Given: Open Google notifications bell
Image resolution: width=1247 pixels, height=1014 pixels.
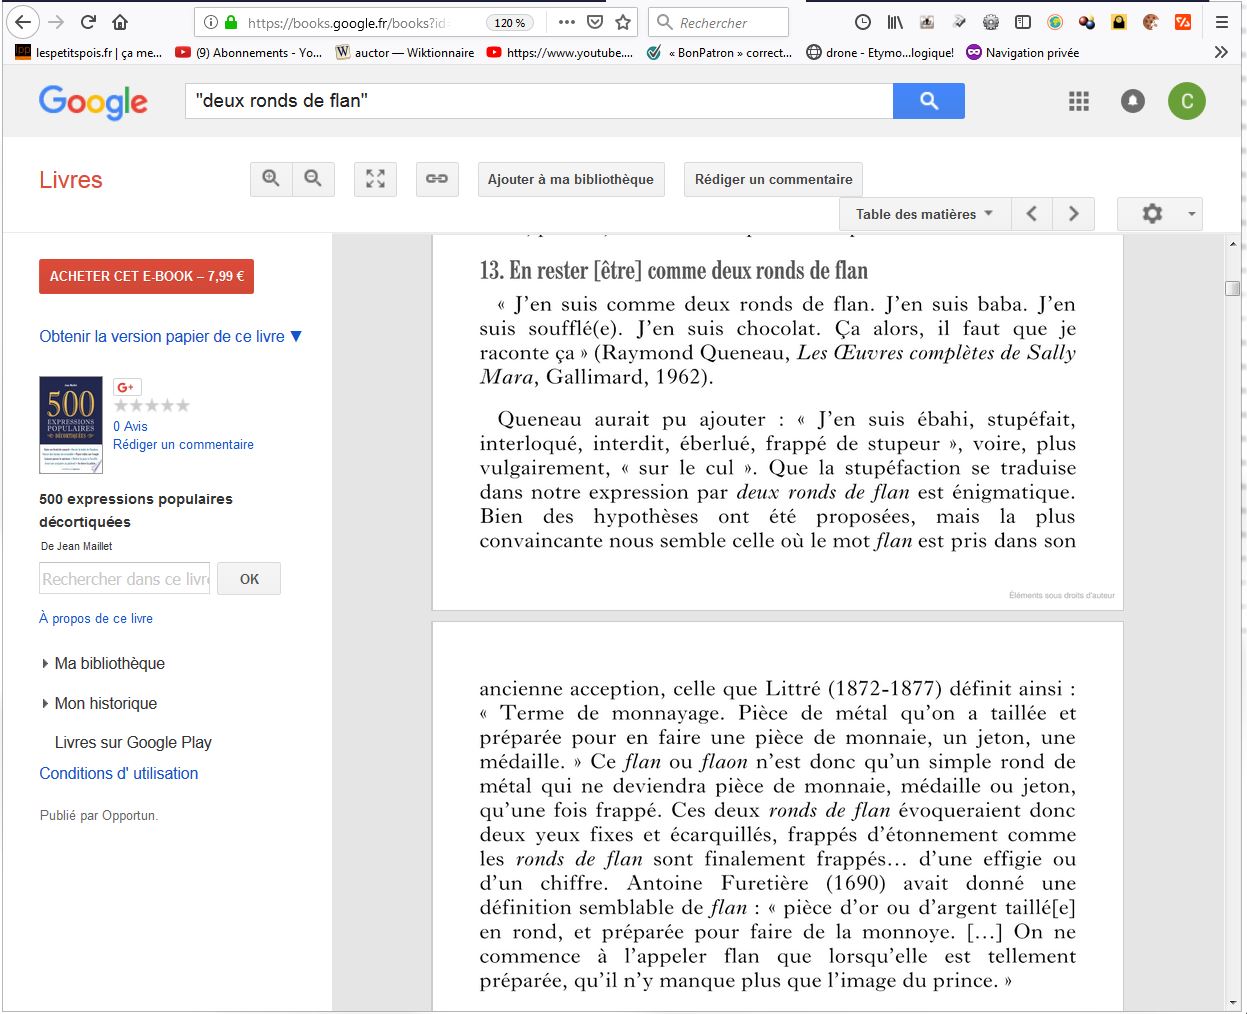Looking at the screenshot, I should 1132,101.
